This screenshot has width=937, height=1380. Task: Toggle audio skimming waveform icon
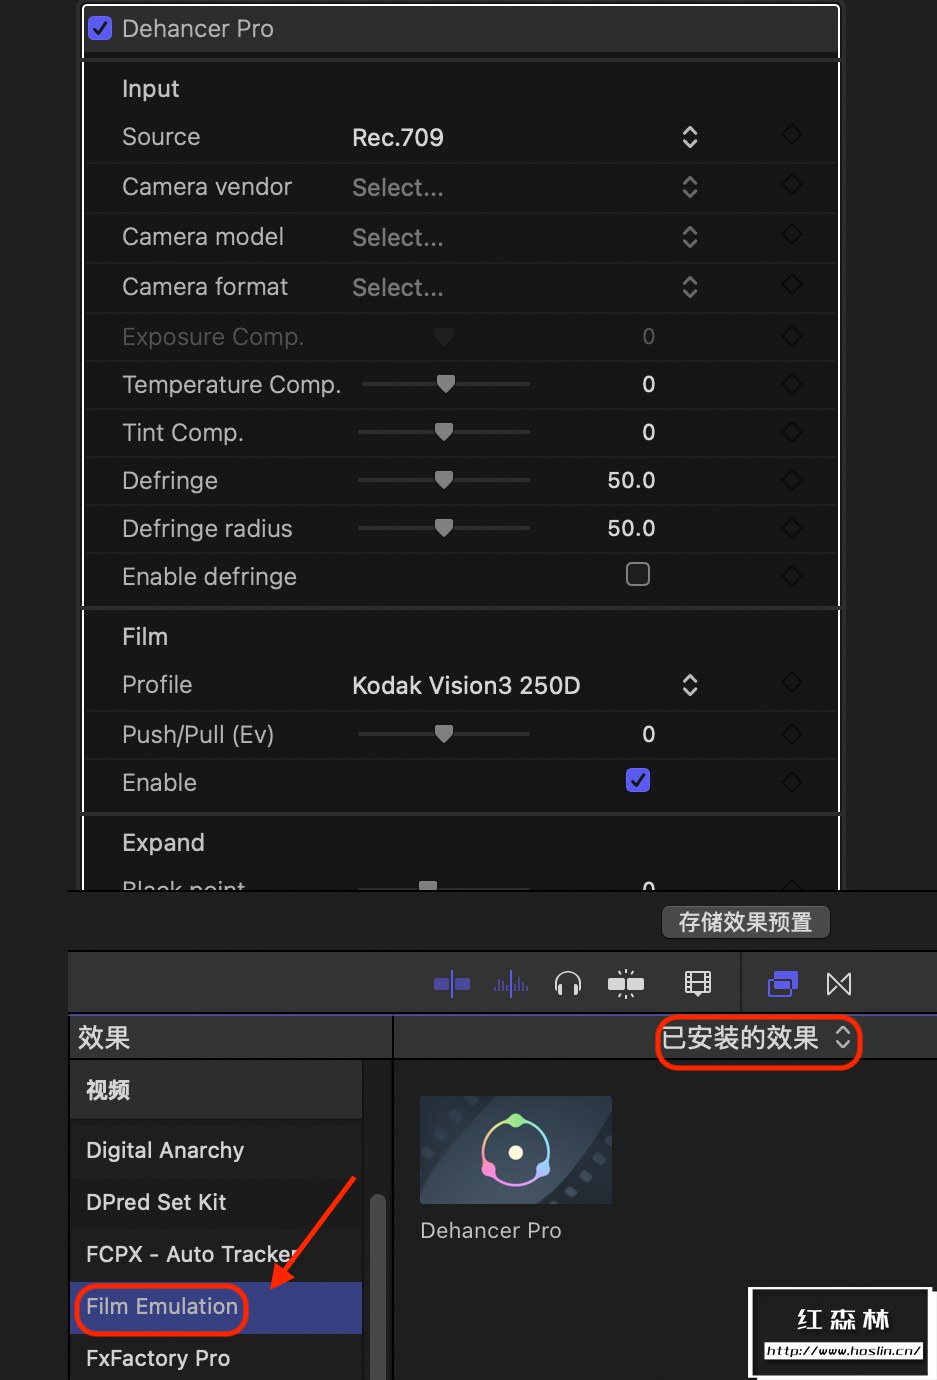[x=511, y=984]
